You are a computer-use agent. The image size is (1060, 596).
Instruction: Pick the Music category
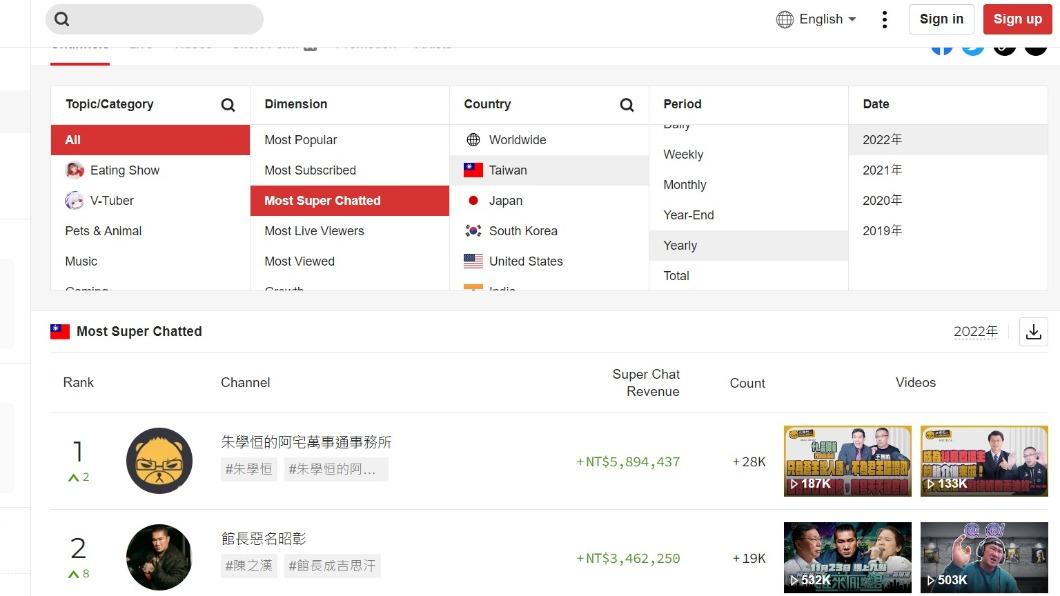150,262
